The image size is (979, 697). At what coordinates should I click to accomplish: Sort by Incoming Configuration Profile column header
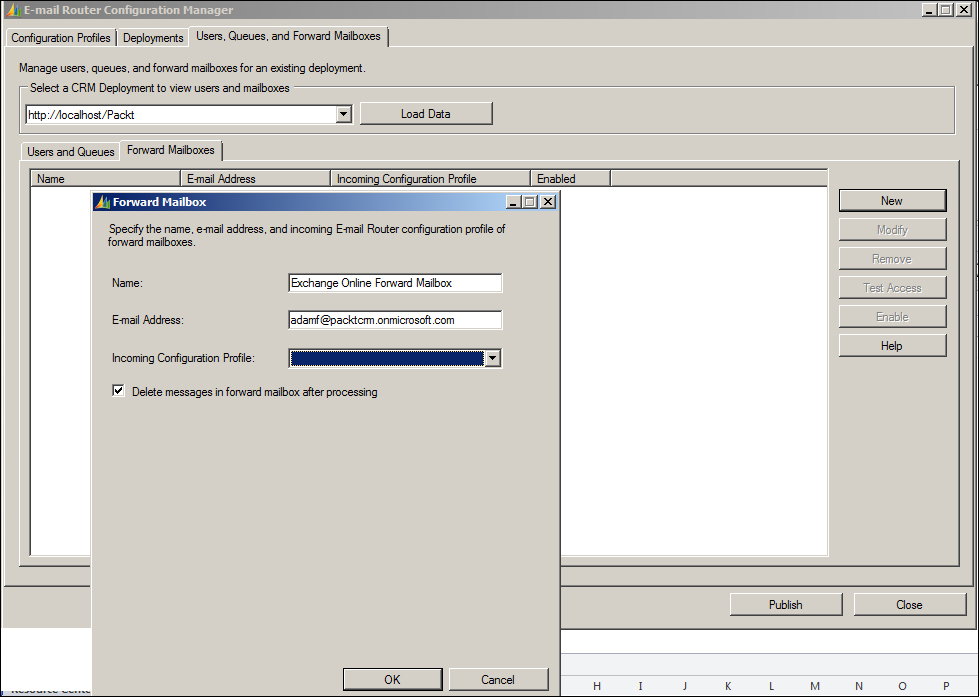click(x=430, y=179)
